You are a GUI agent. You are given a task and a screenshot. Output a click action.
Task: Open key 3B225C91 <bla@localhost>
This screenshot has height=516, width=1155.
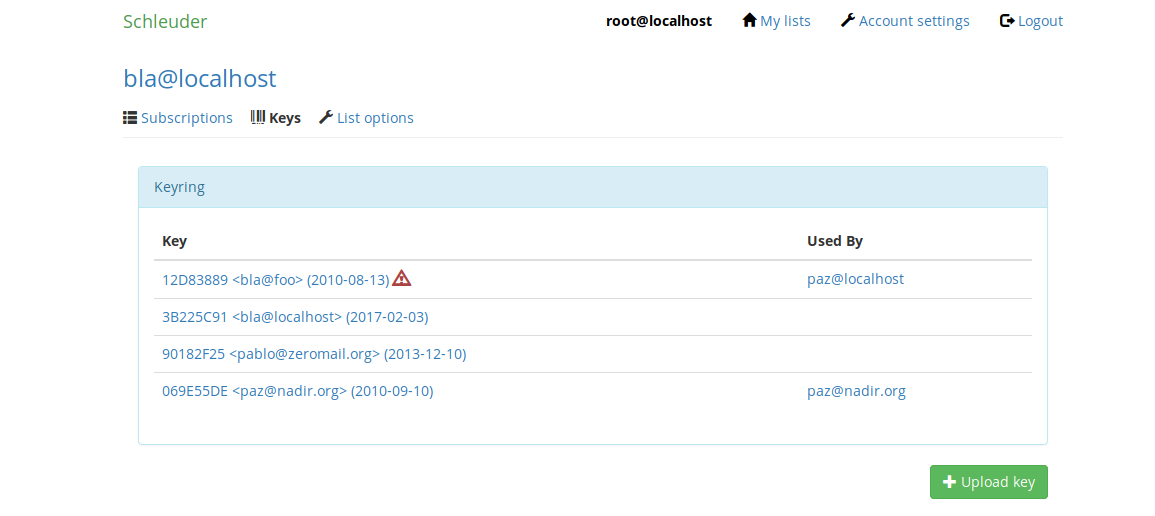pyautogui.click(x=295, y=317)
